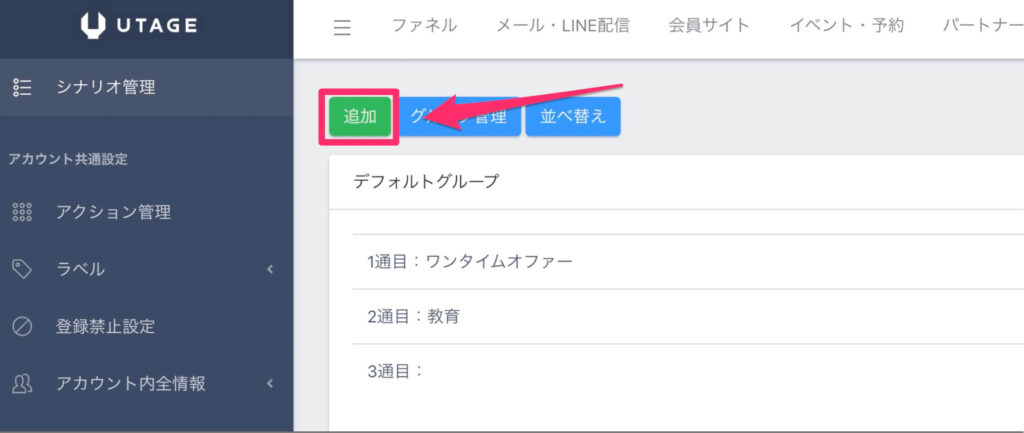Image resolution: width=1024 pixels, height=433 pixels.
Task: Open the メール・LINE配信 menu
Action: point(563,26)
